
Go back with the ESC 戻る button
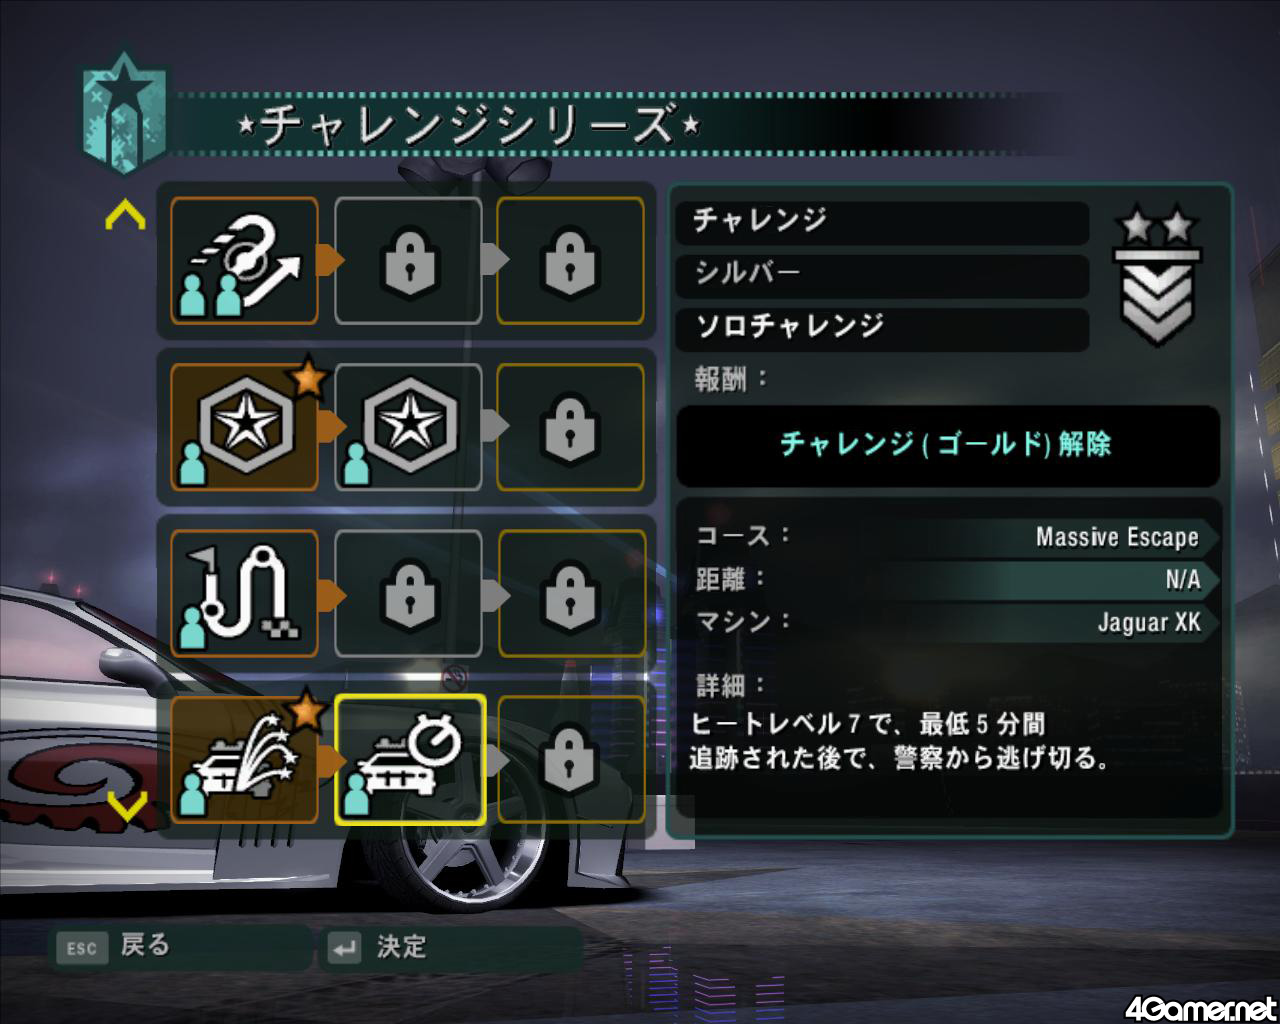click(x=180, y=947)
